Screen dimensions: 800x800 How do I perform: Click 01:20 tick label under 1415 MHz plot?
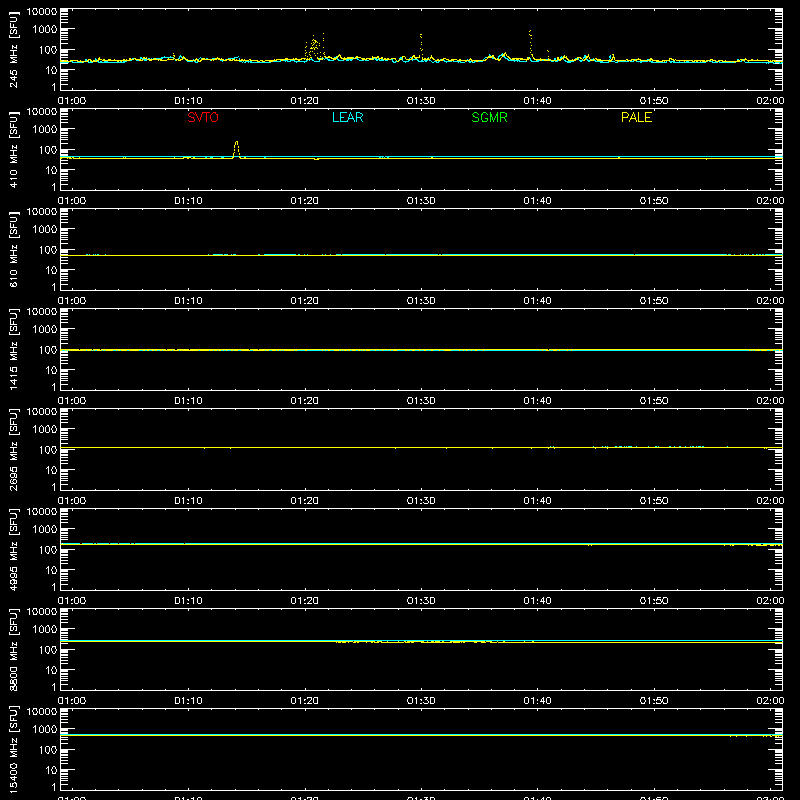pyautogui.click(x=305, y=401)
